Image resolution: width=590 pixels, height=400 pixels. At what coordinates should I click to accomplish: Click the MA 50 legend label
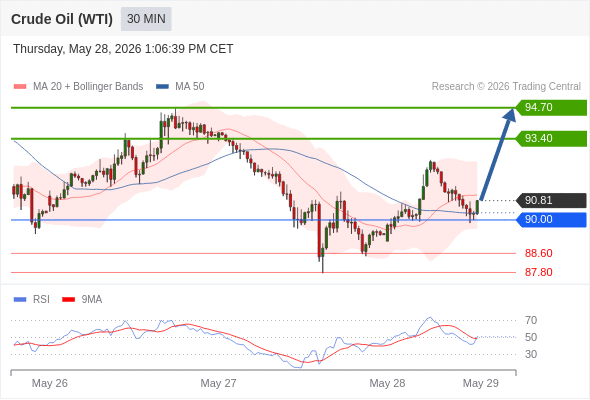pos(190,87)
